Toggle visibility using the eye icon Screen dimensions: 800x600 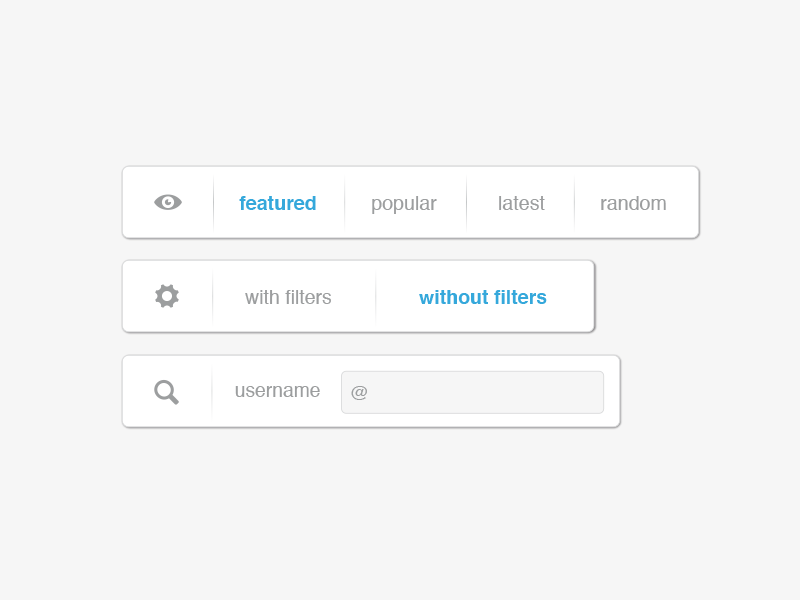point(168,202)
